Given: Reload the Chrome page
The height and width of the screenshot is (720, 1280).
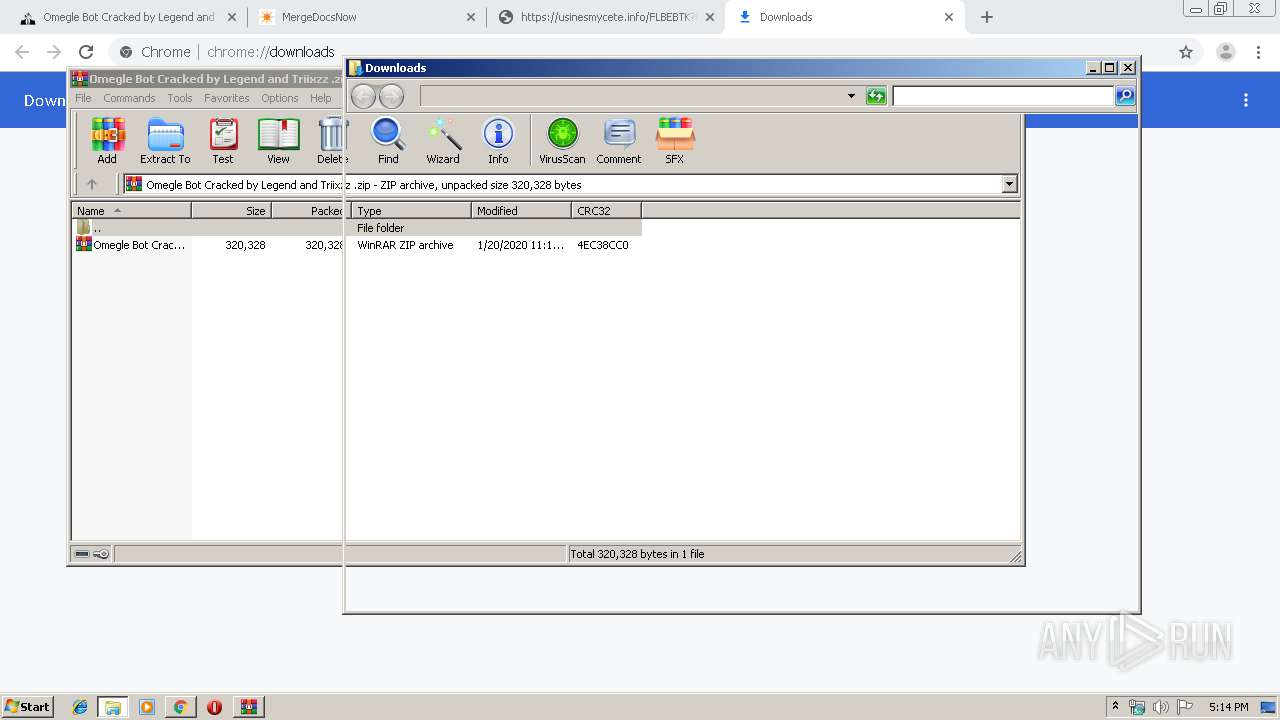Looking at the screenshot, I should [86, 52].
